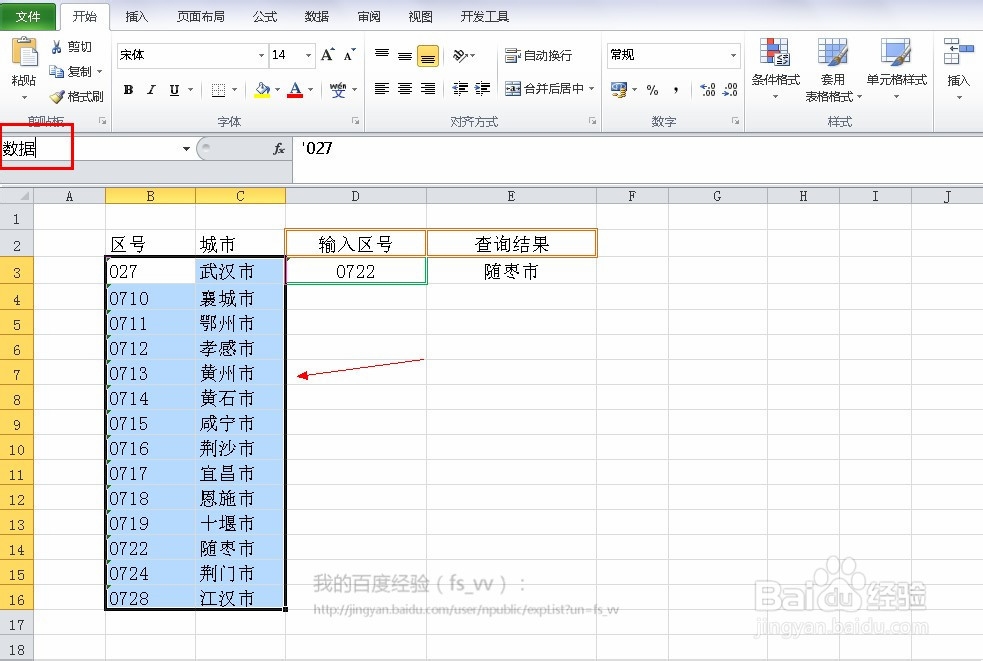Screen dimensions: 983x661
Task: Switch to Page Layout tab (页面布局)
Action: pos(201,16)
